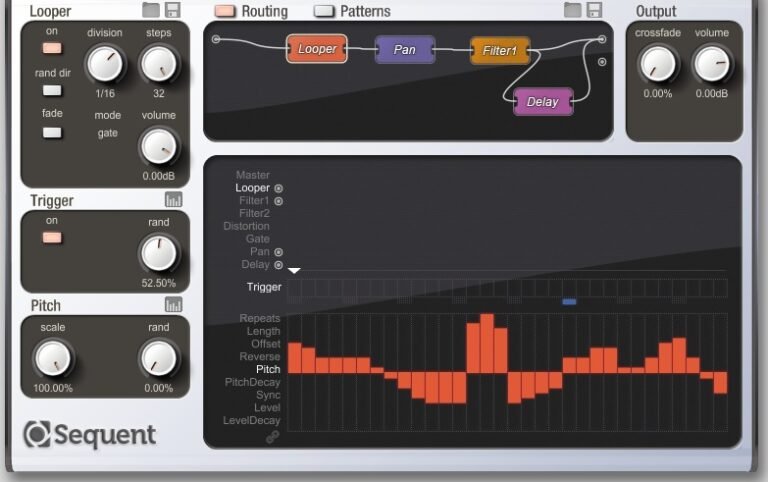Open Pitch section sequencer bars icon
Viewport: 768px width, 482px height.
(173, 305)
